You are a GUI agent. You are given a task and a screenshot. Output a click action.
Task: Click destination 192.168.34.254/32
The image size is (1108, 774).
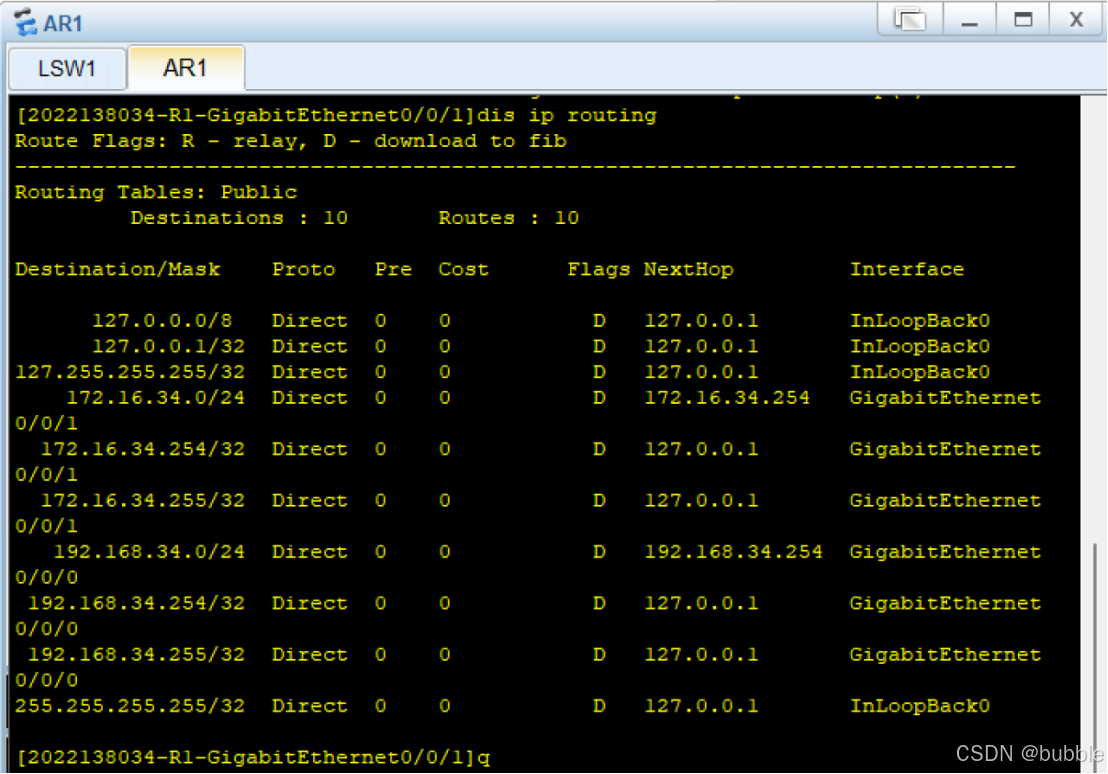[137, 603]
